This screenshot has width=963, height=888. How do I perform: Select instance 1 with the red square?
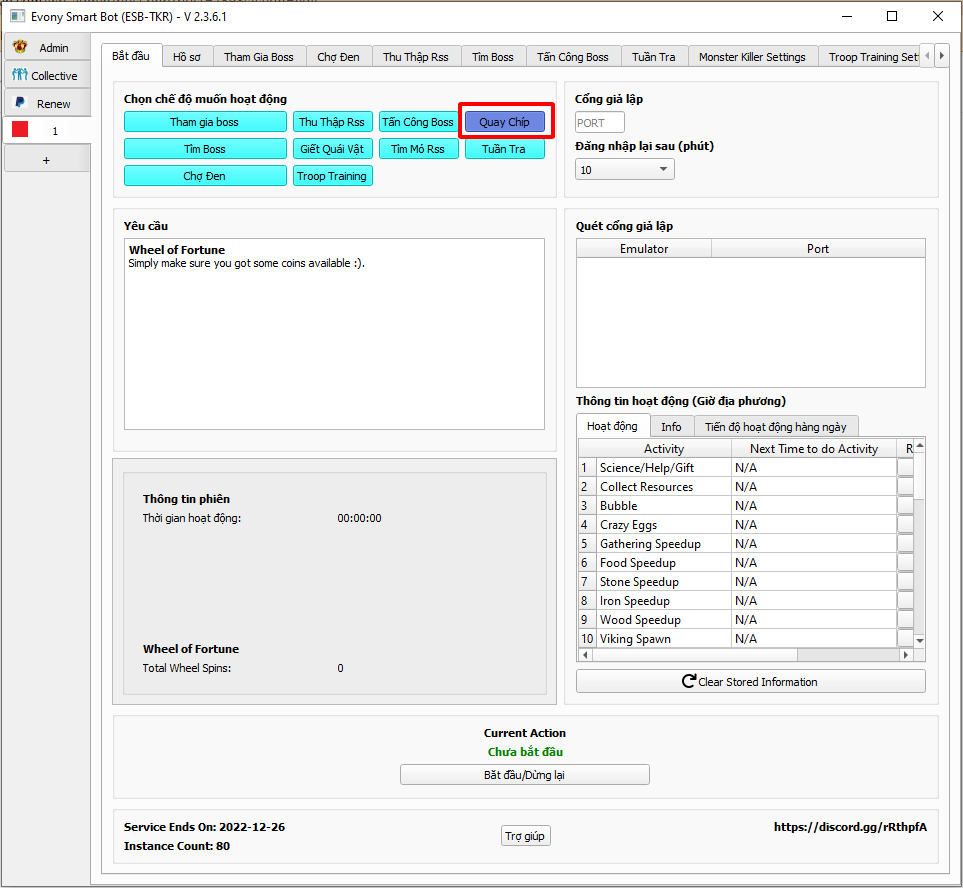click(46, 131)
